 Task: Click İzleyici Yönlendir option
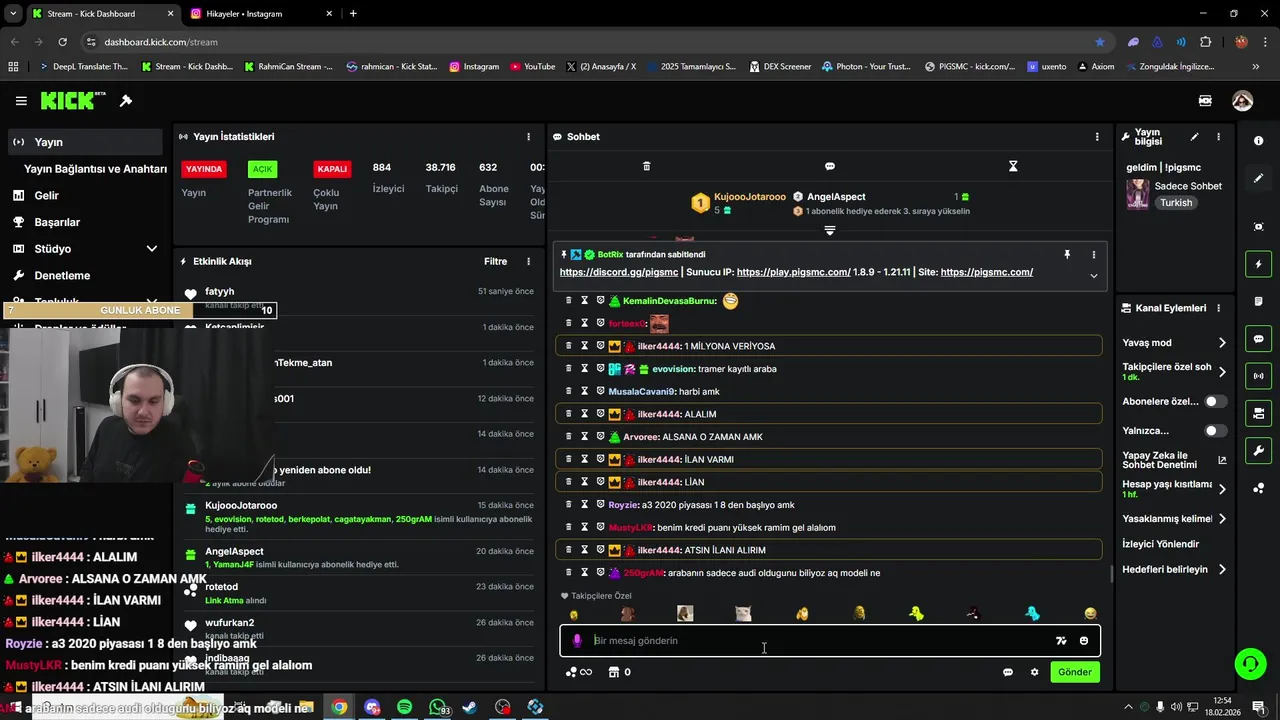tap(1160, 544)
